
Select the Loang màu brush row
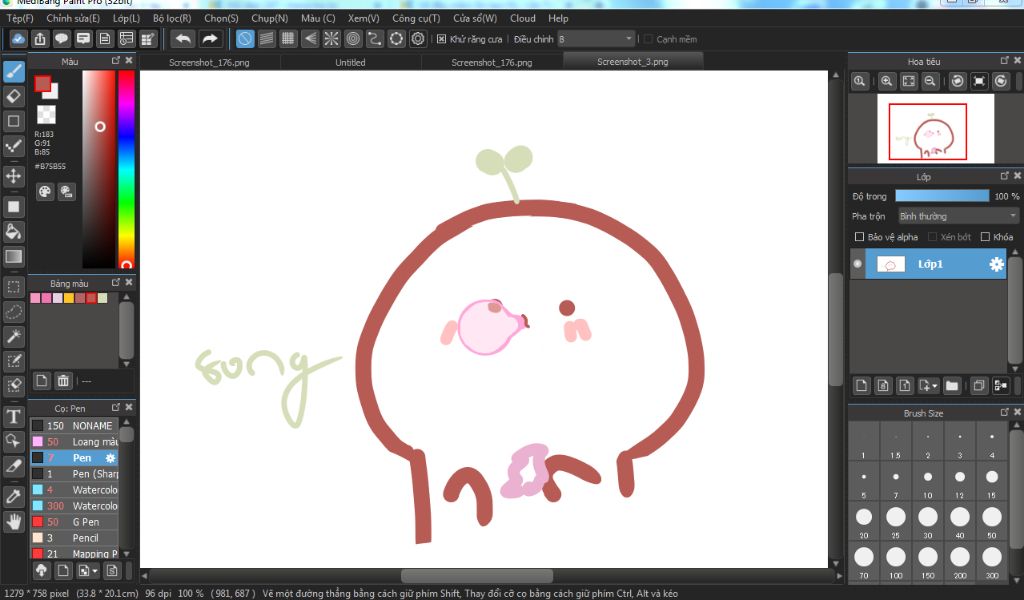pyautogui.click(x=74, y=442)
